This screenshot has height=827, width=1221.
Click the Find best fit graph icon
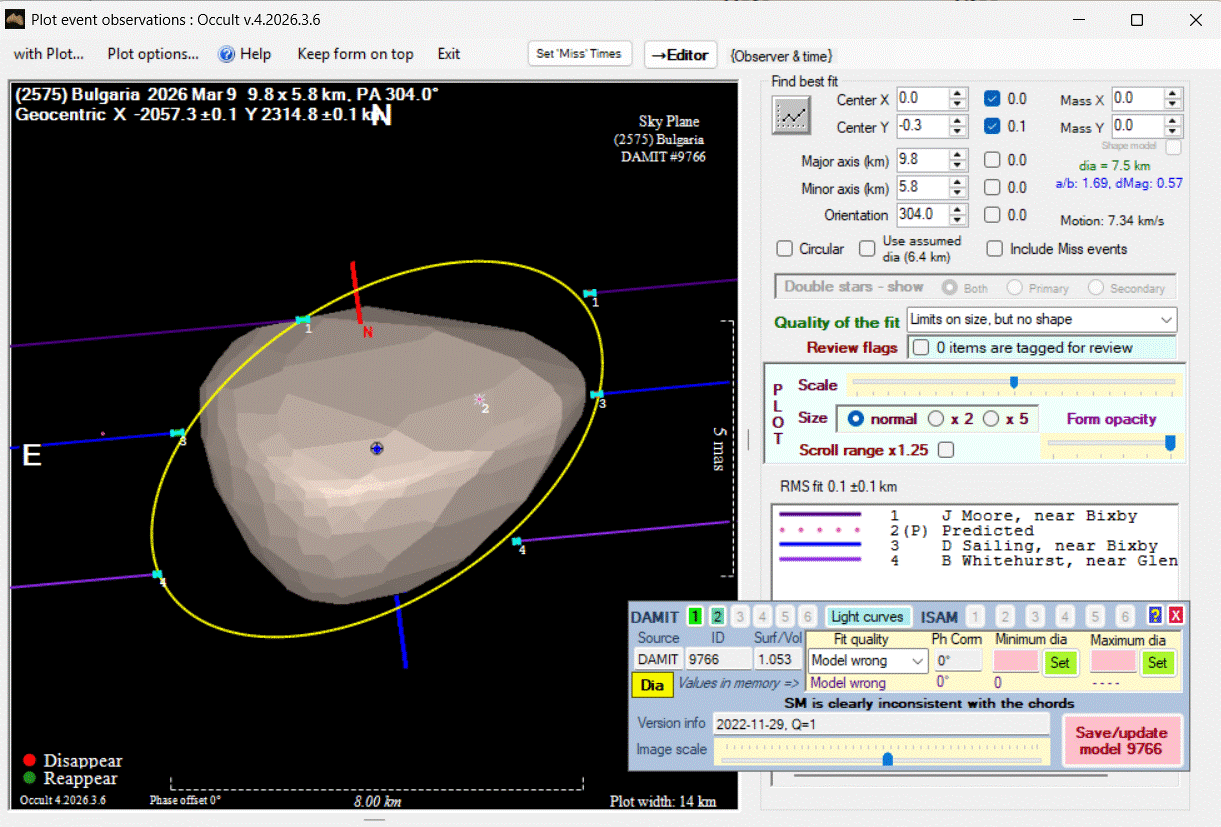pyautogui.click(x=791, y=115)
